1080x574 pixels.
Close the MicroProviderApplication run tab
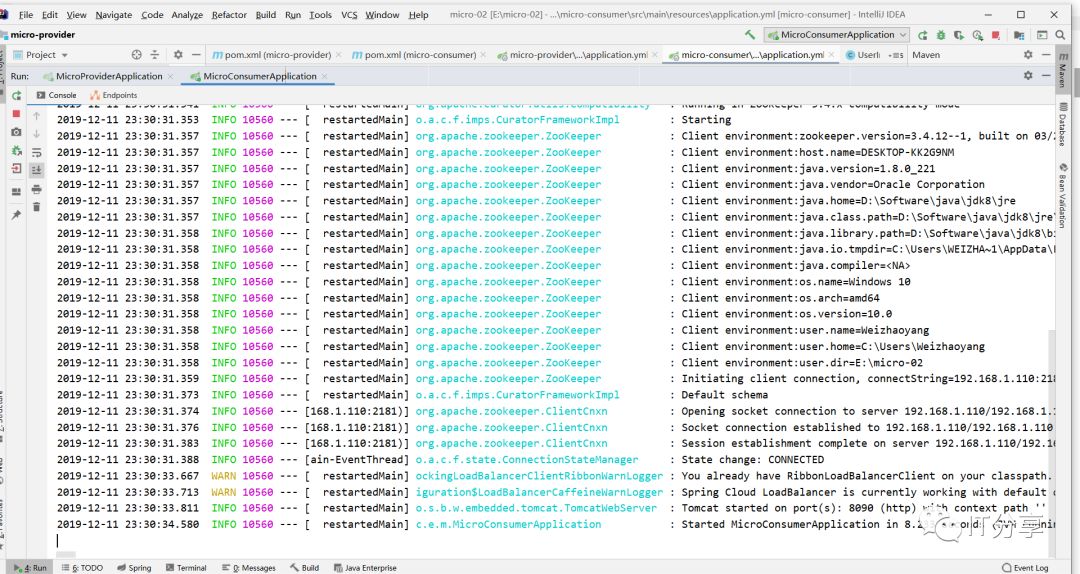click(171, 76)
